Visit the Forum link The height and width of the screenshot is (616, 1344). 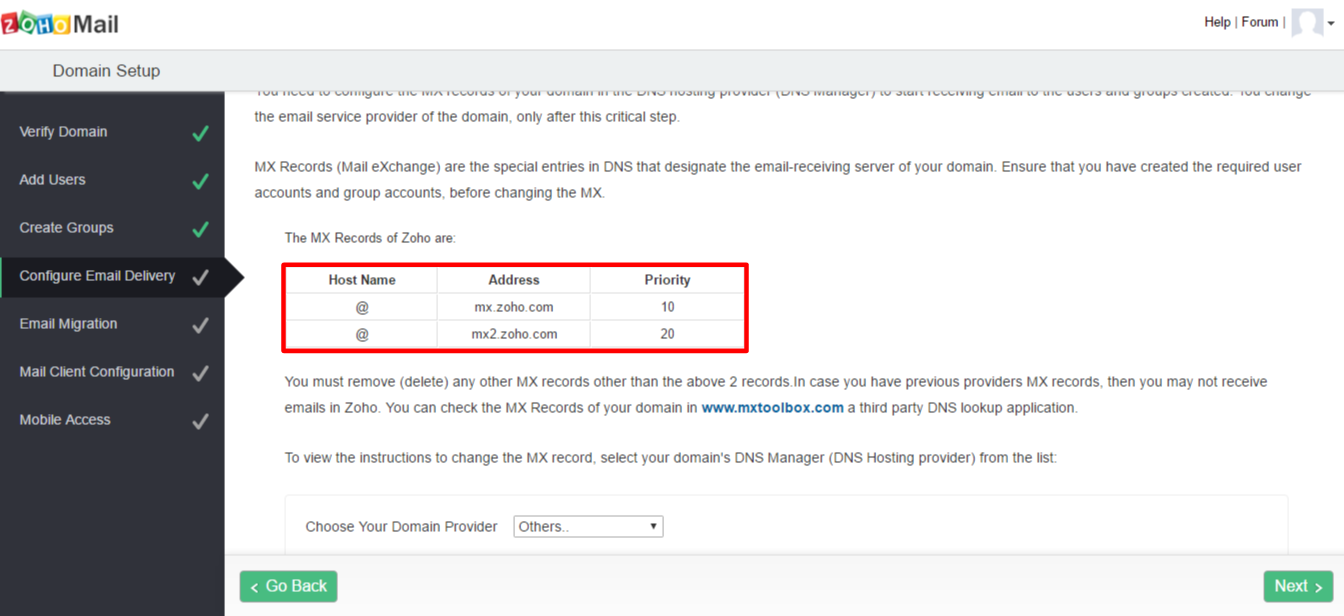(1260, 22)
